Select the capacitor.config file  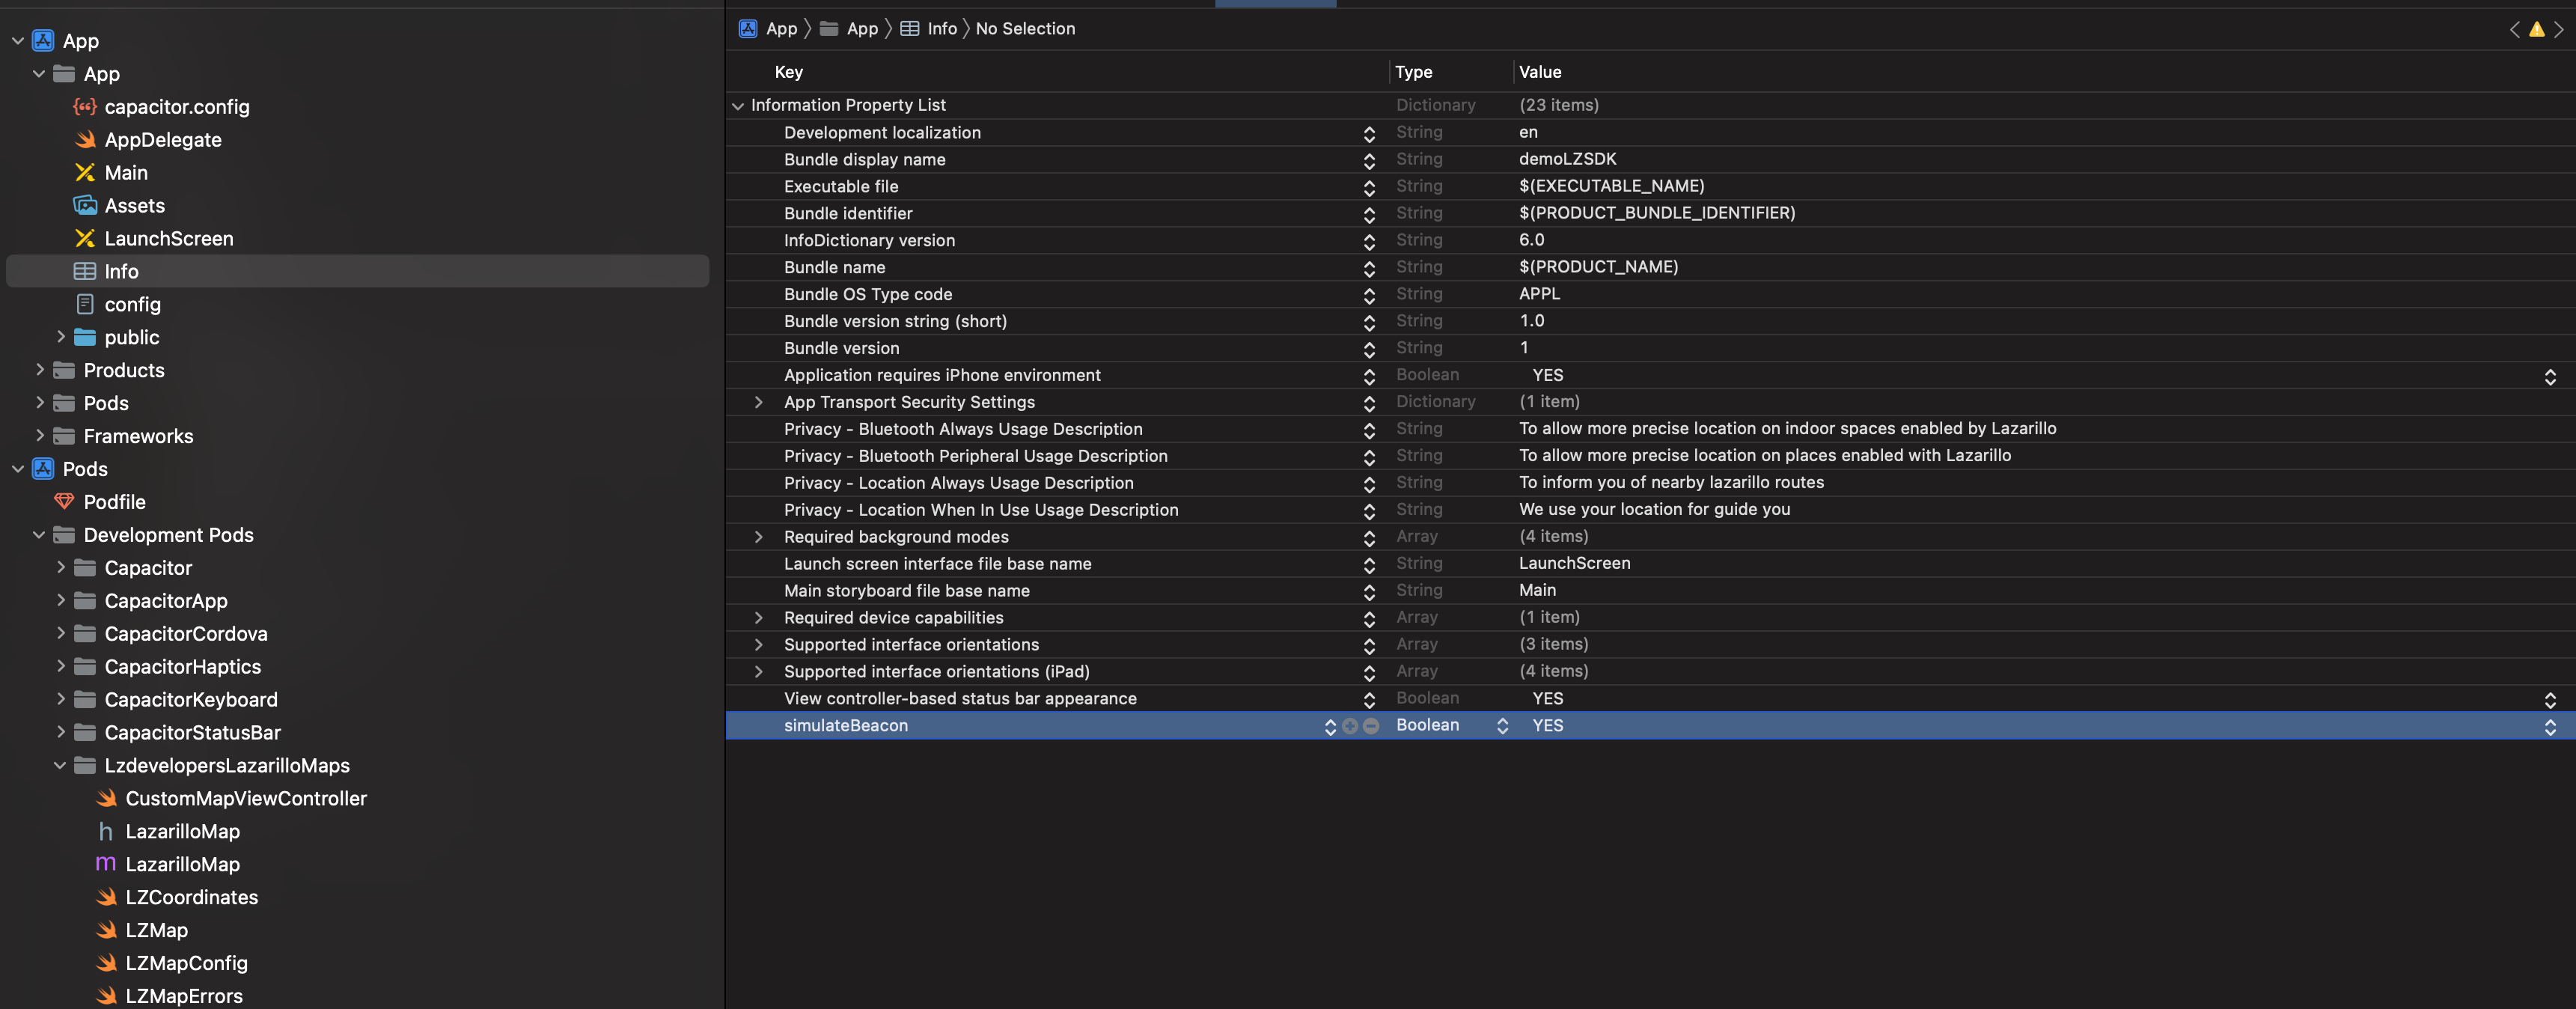(x=176, y=107)
